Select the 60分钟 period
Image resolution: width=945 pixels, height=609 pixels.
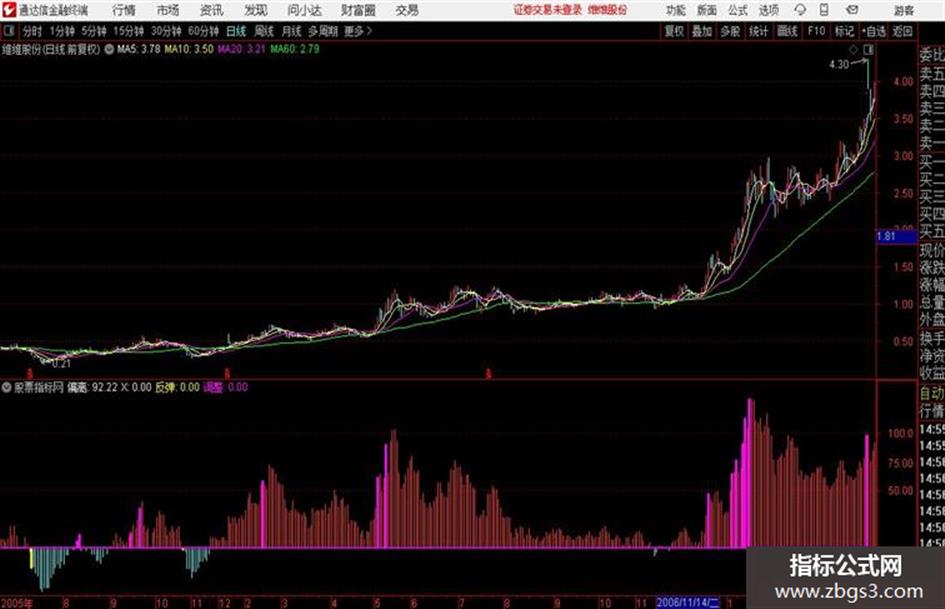203,31
